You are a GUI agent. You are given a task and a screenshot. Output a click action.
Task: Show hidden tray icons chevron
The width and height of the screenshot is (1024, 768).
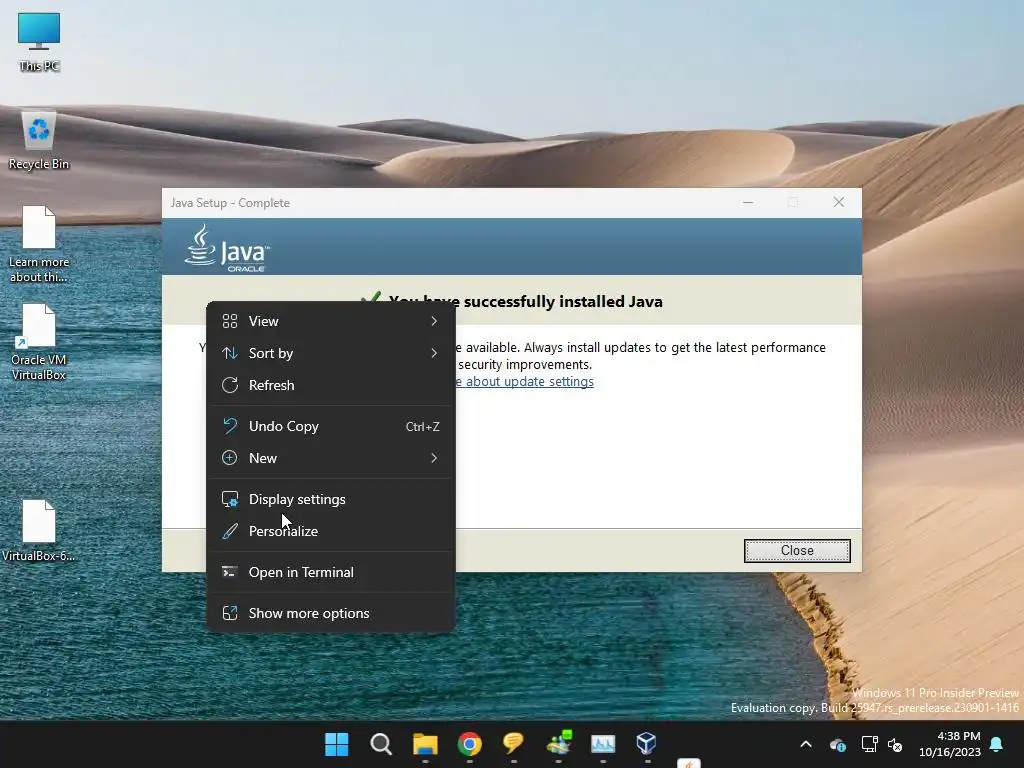[807, 744]
